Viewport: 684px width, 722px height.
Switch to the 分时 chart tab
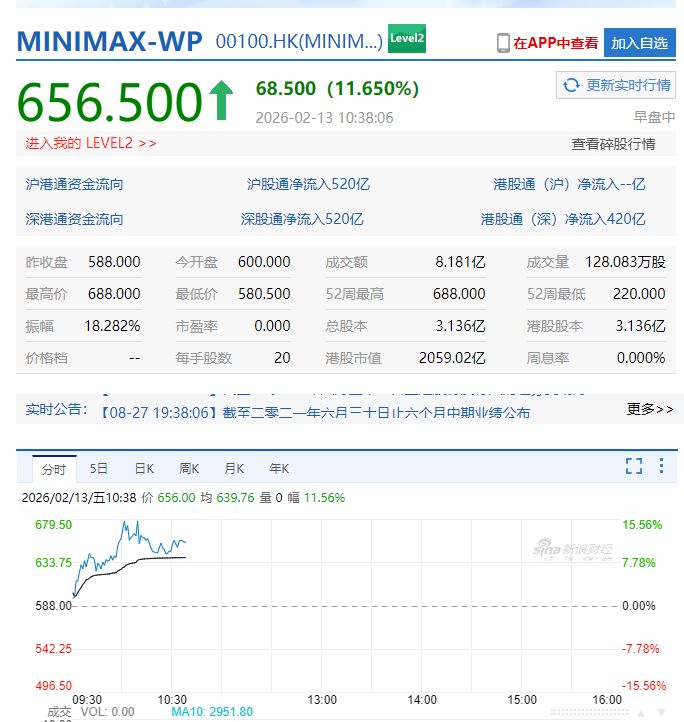pyautogui.click(x=54, y=469)
